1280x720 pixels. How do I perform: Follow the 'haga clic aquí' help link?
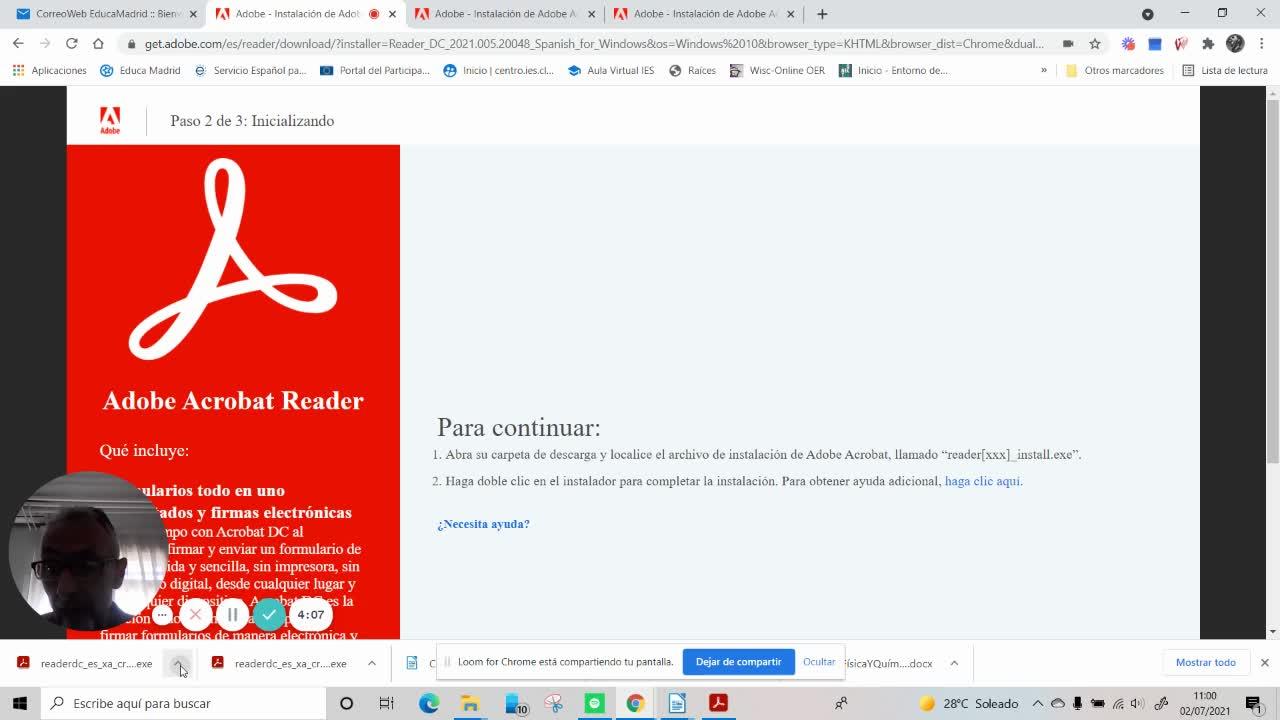982,481
